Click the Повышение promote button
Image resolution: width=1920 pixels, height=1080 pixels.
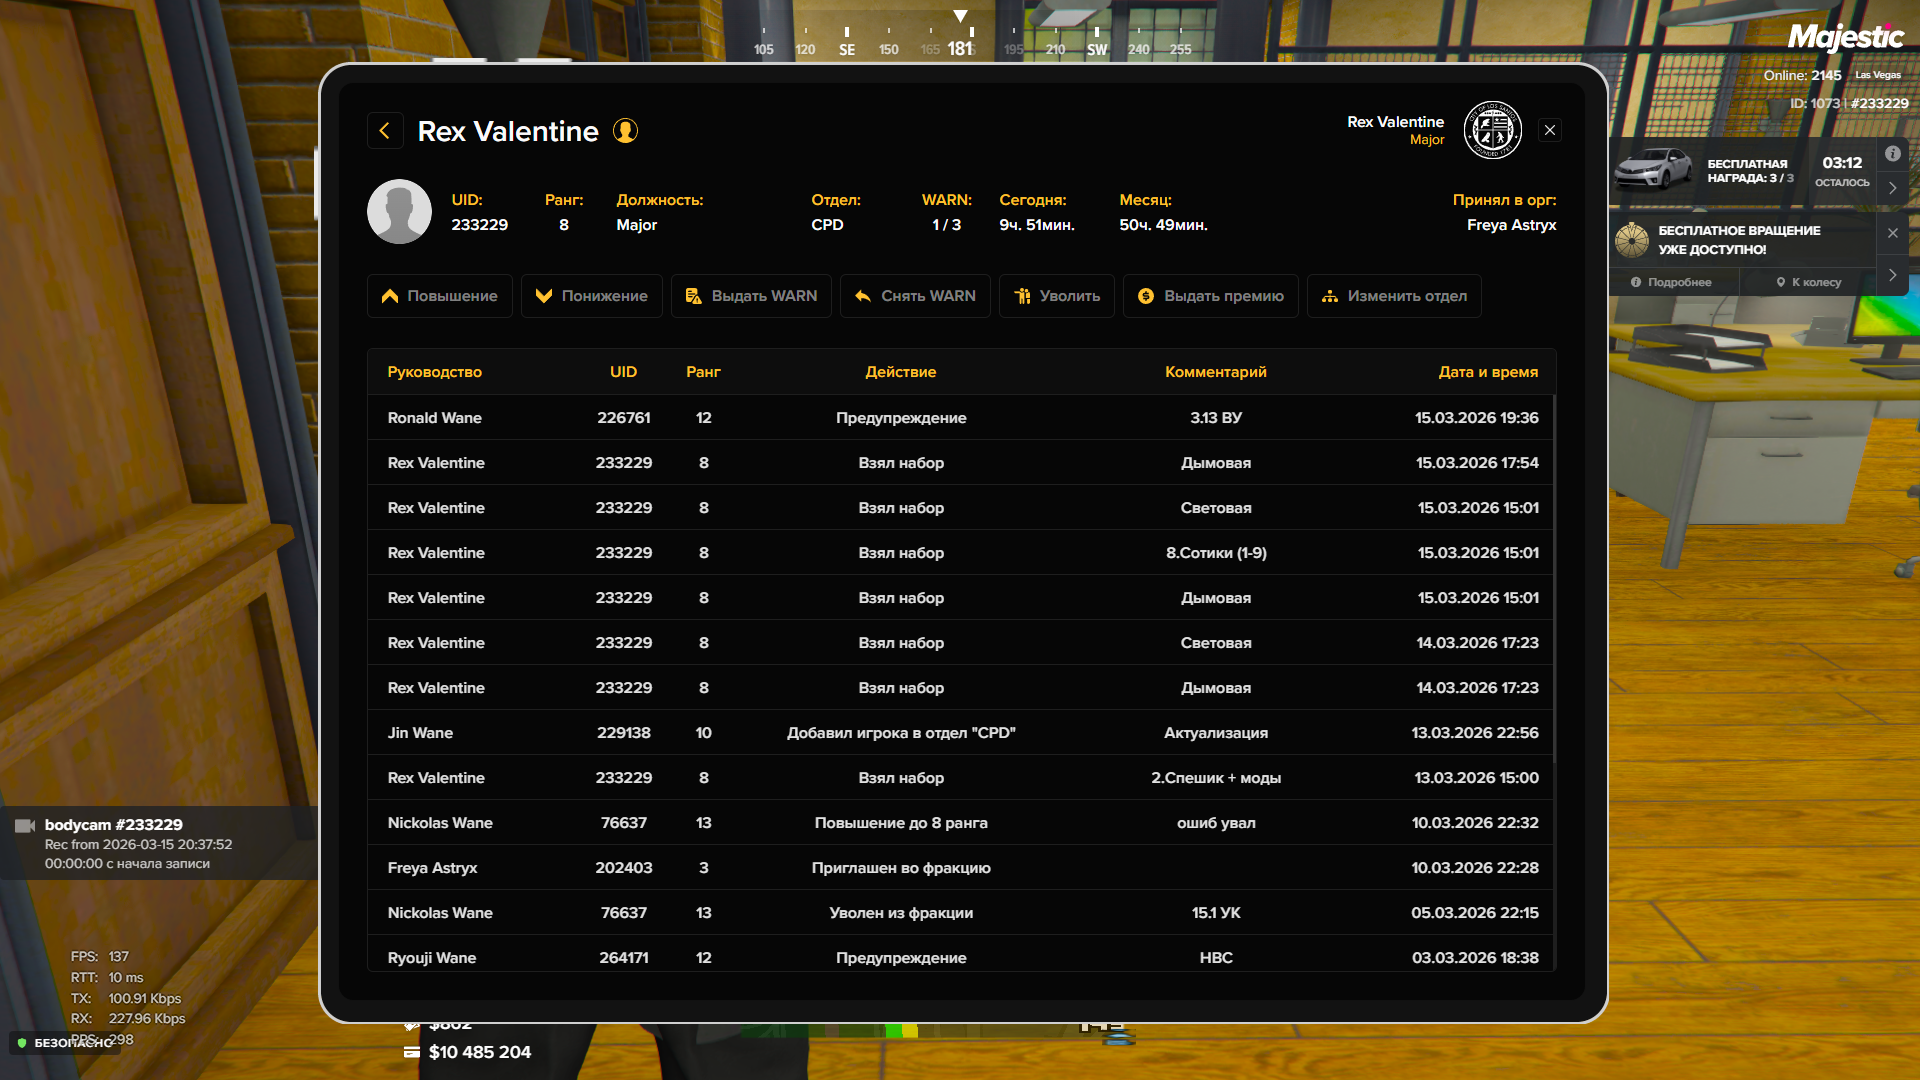(x=439, y=296)
